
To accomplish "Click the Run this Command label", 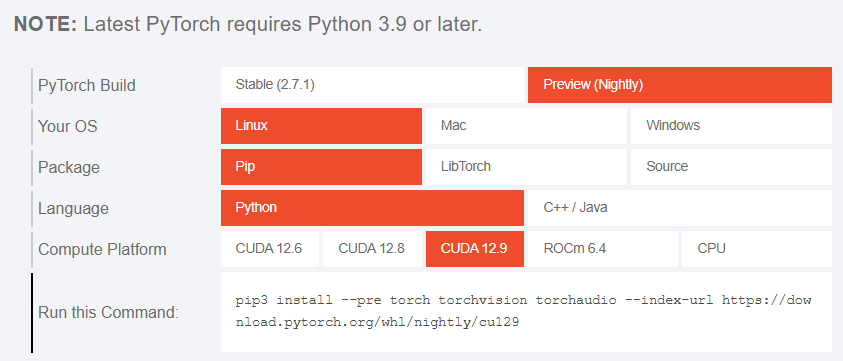I will pyautogui.click(x=108, y=313).
